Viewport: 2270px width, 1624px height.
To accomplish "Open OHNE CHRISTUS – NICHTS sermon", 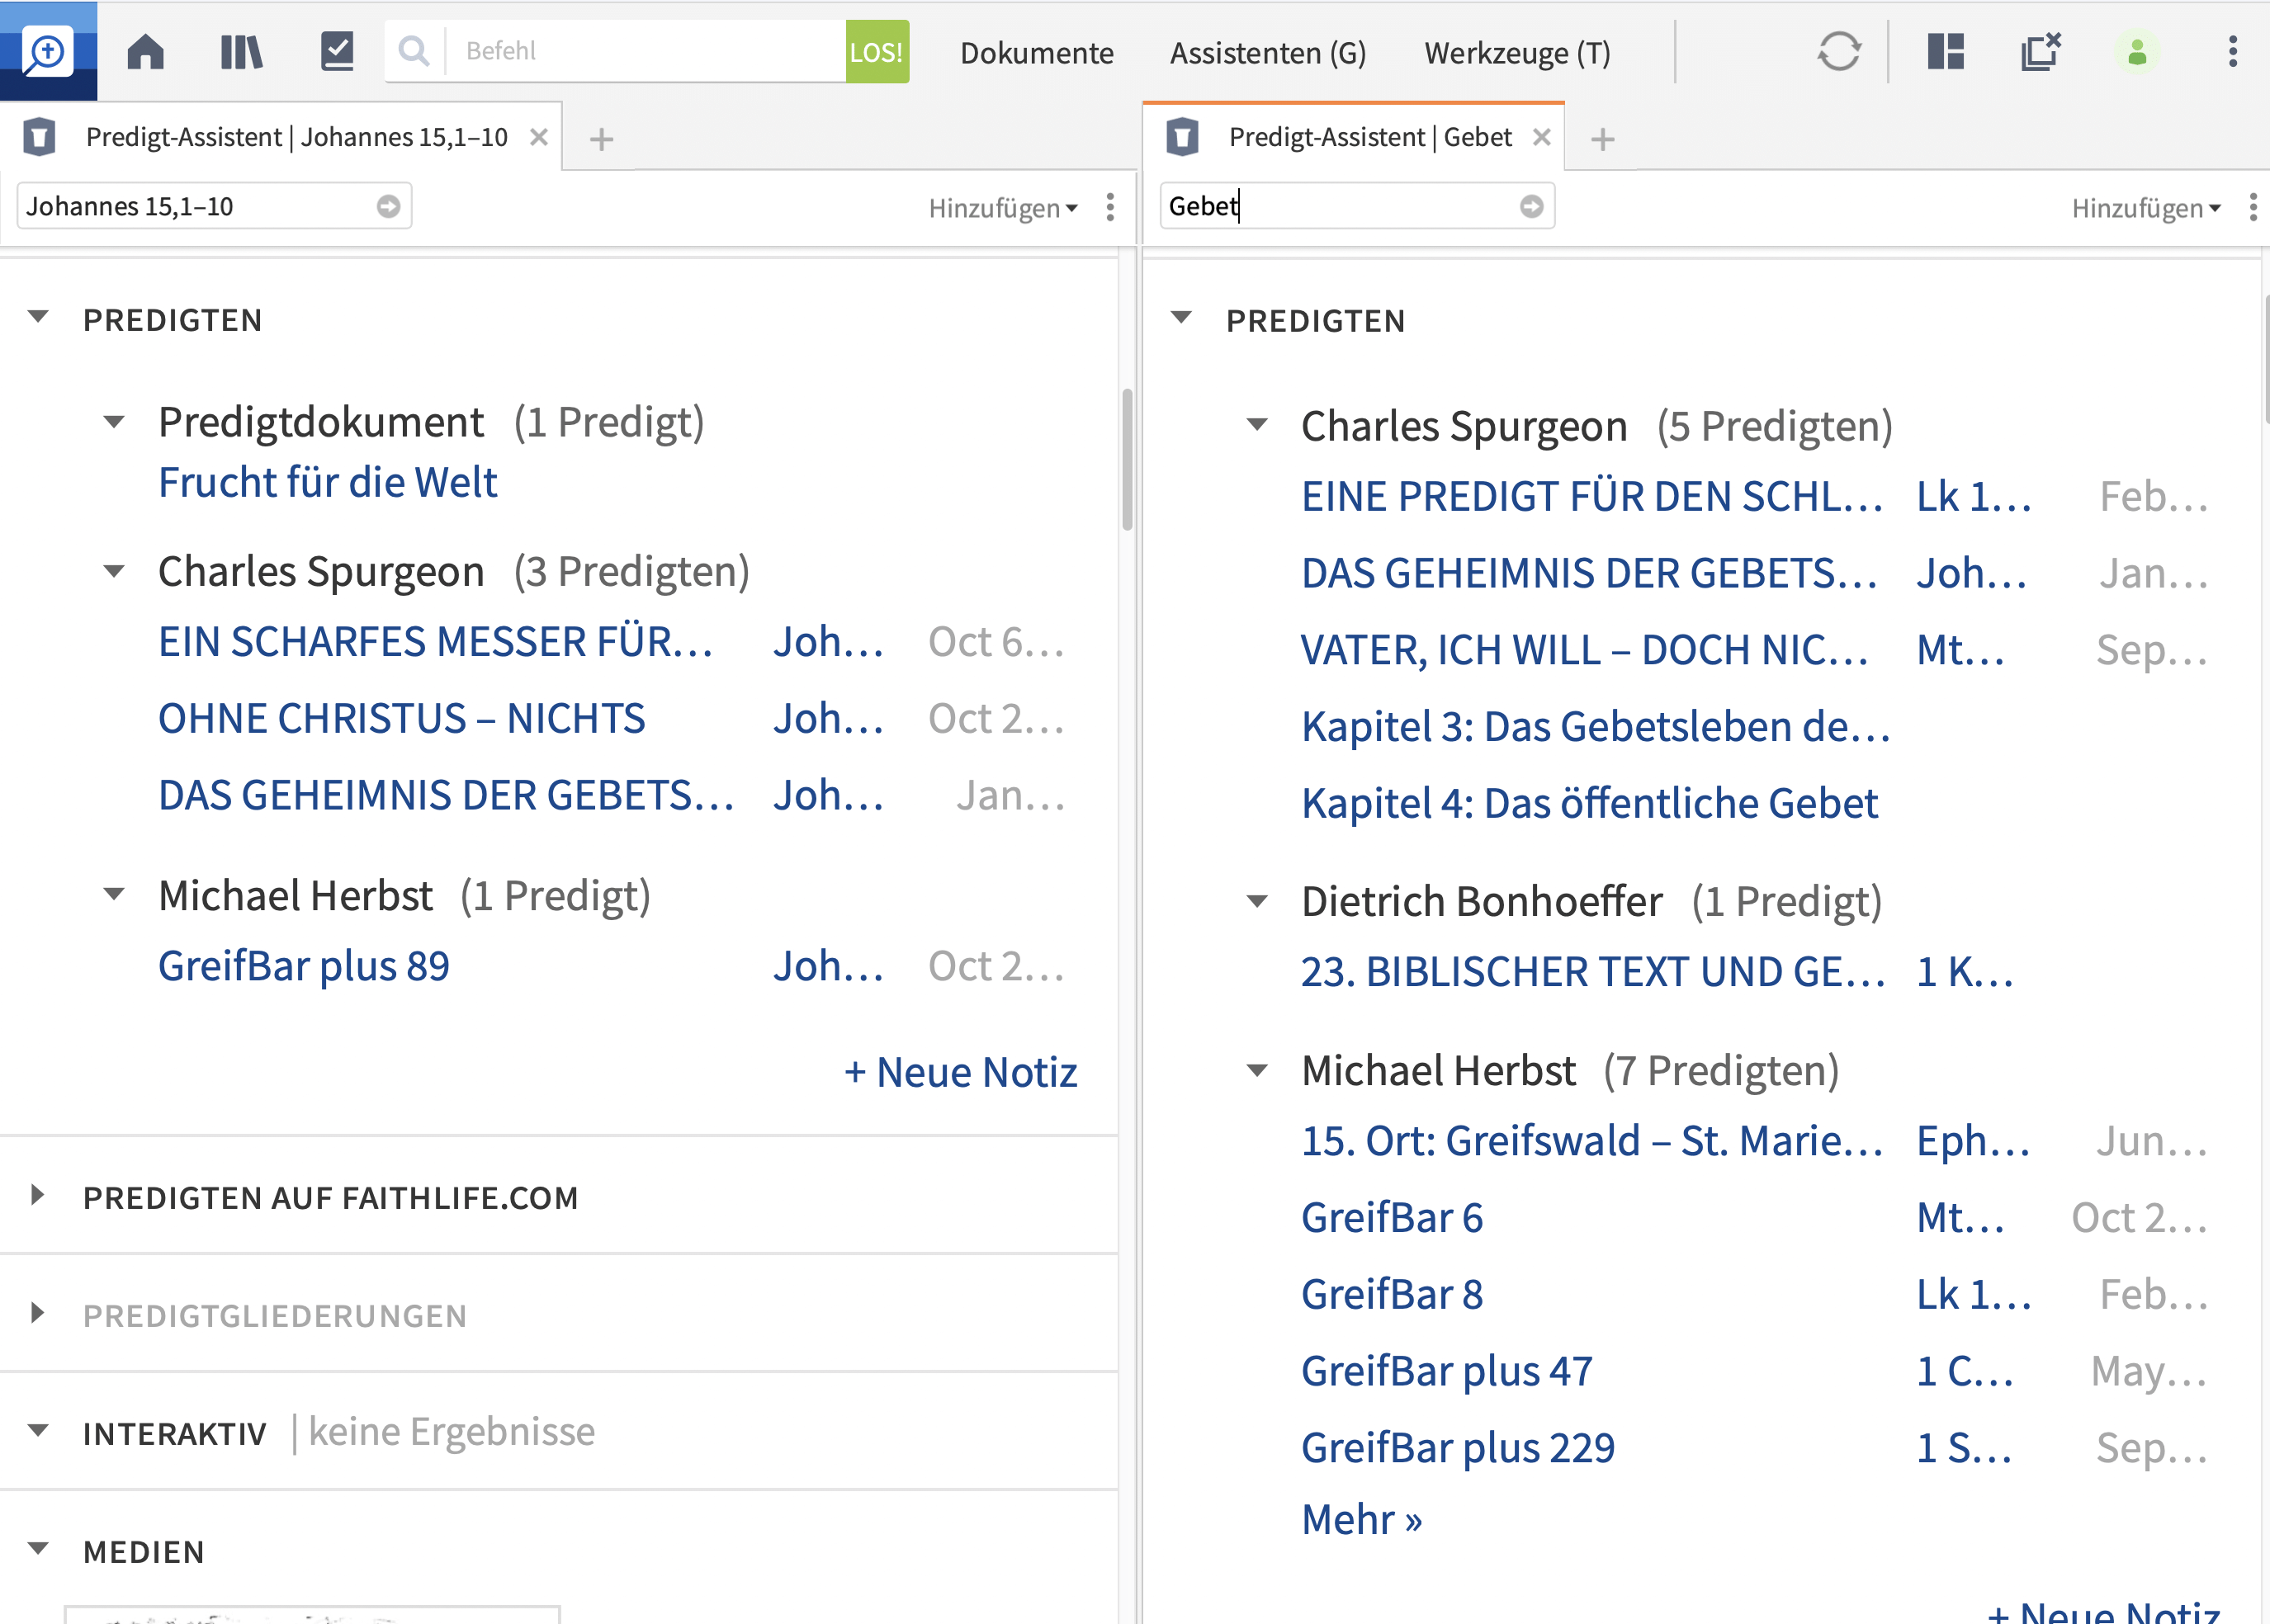I will [x=402, y=719].
